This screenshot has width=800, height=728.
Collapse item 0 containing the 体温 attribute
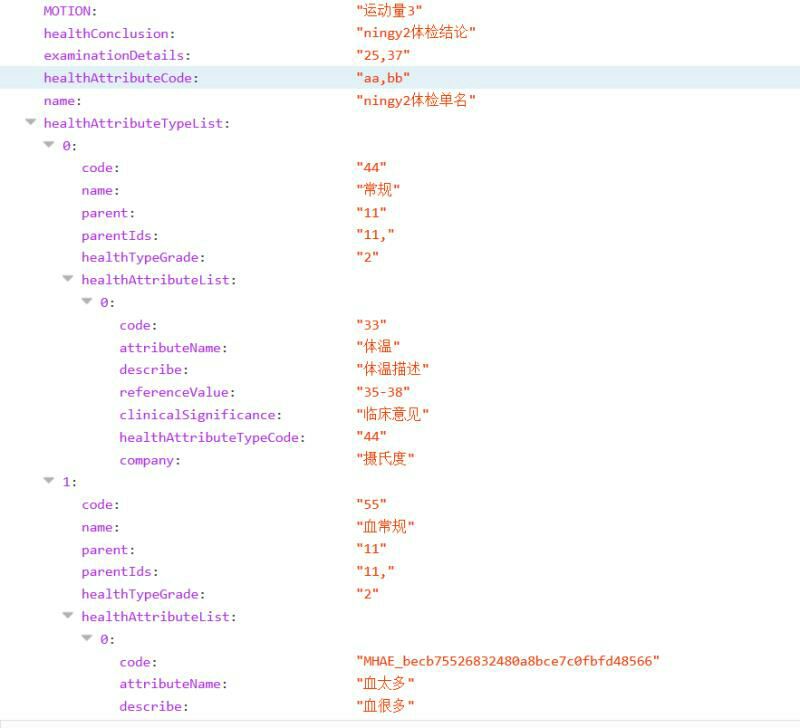(x=87, y=301)
